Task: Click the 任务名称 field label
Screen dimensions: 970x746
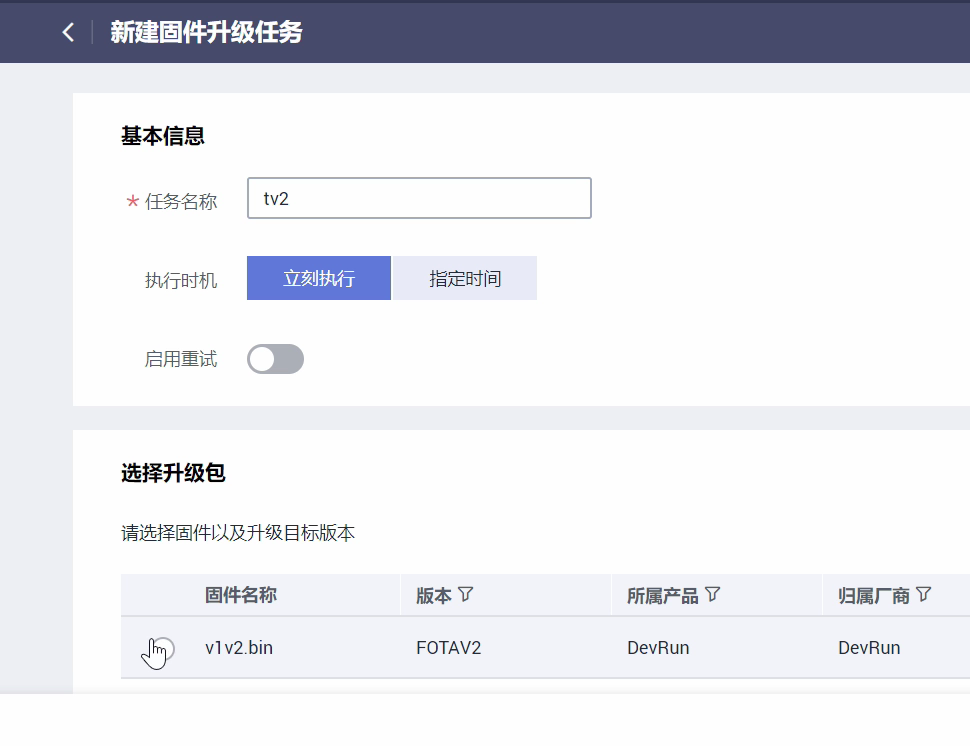Action: click(x=181, y=201)
